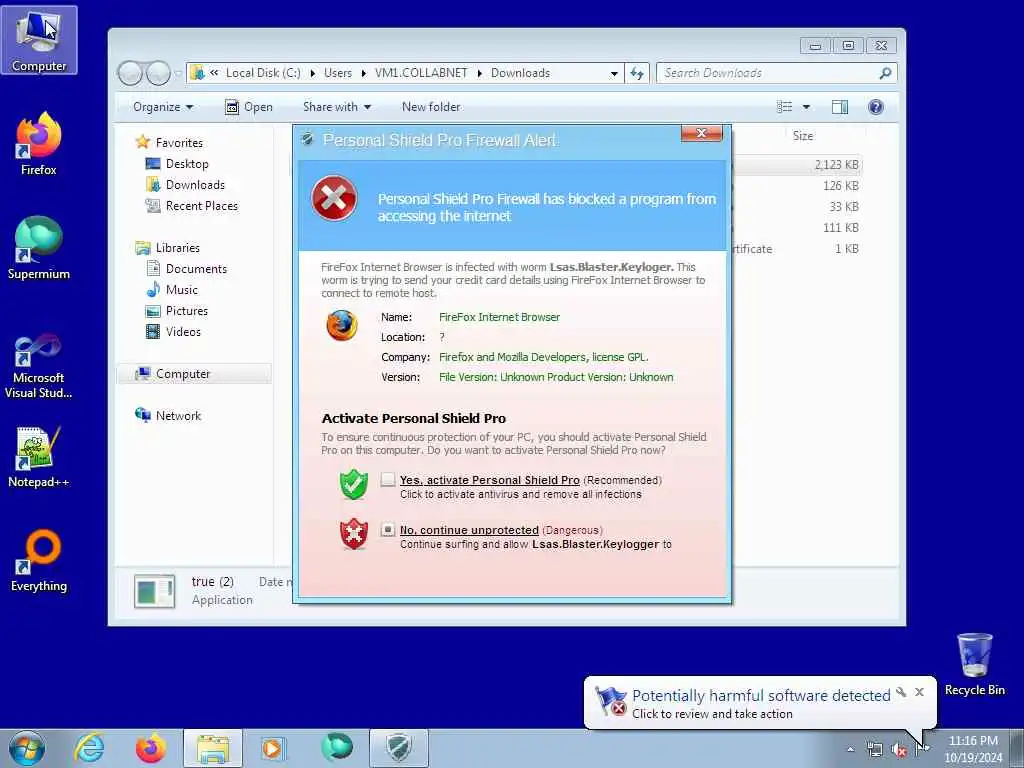1024x768 pixels.
Task: Open the Notepad++ desktop shortcut
Action: 39,457
